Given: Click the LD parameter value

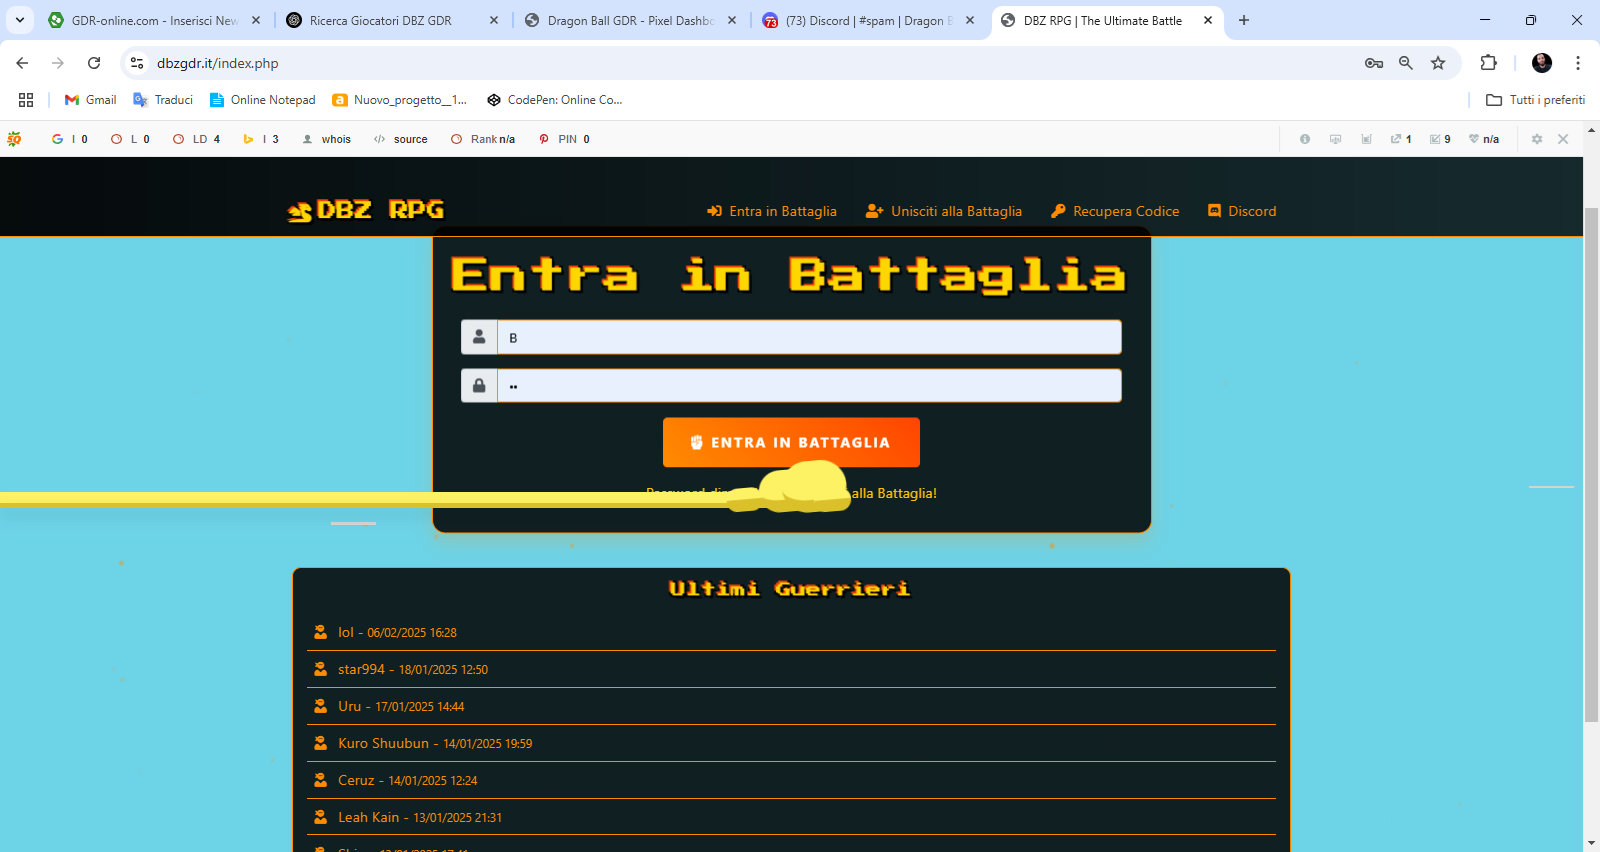Looking at the screenshot, I should coord(196,139).
